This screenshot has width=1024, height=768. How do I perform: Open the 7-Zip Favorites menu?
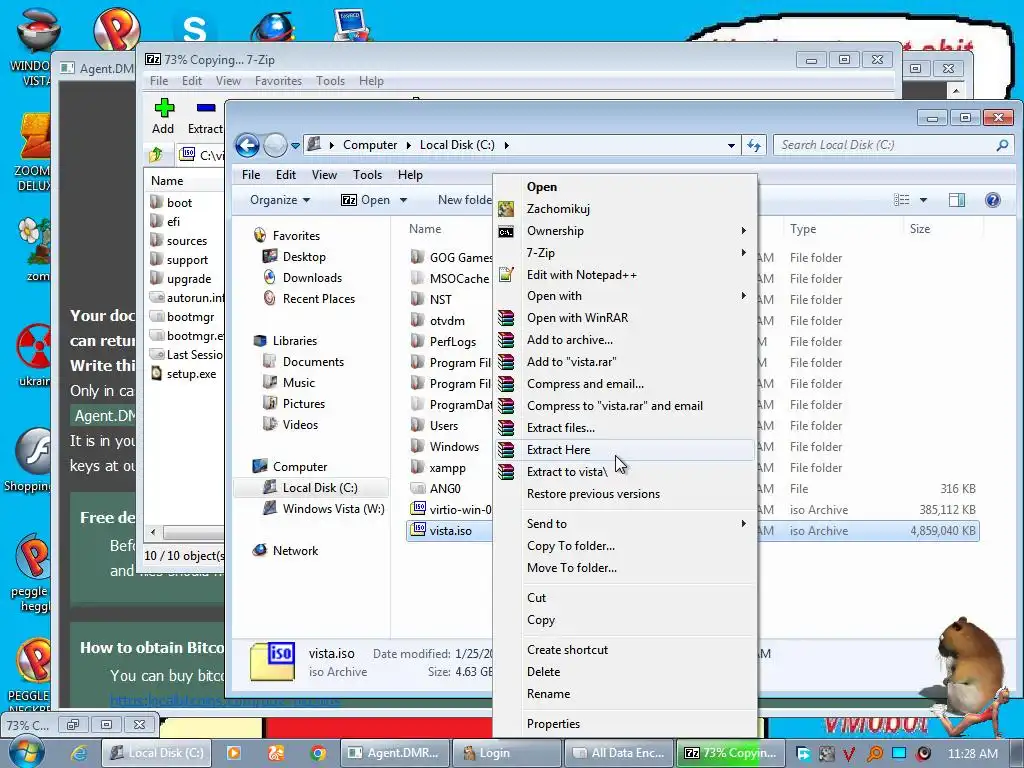coord(278,81)
